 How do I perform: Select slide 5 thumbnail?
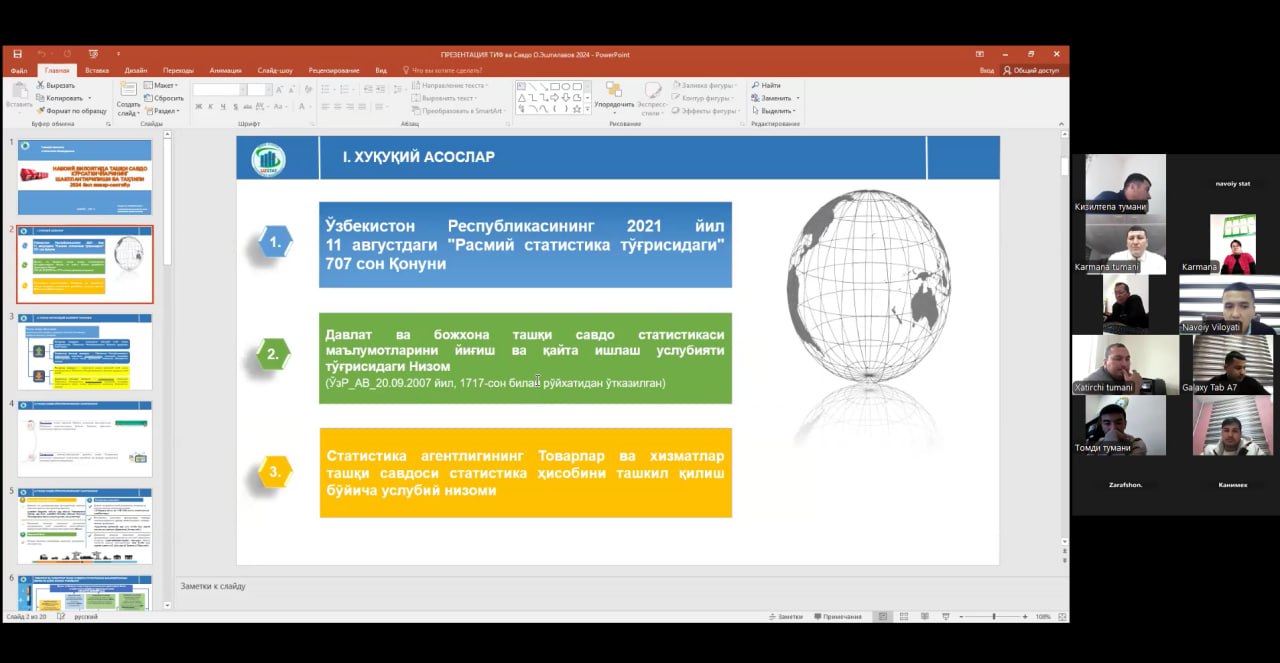pos(85,526)
